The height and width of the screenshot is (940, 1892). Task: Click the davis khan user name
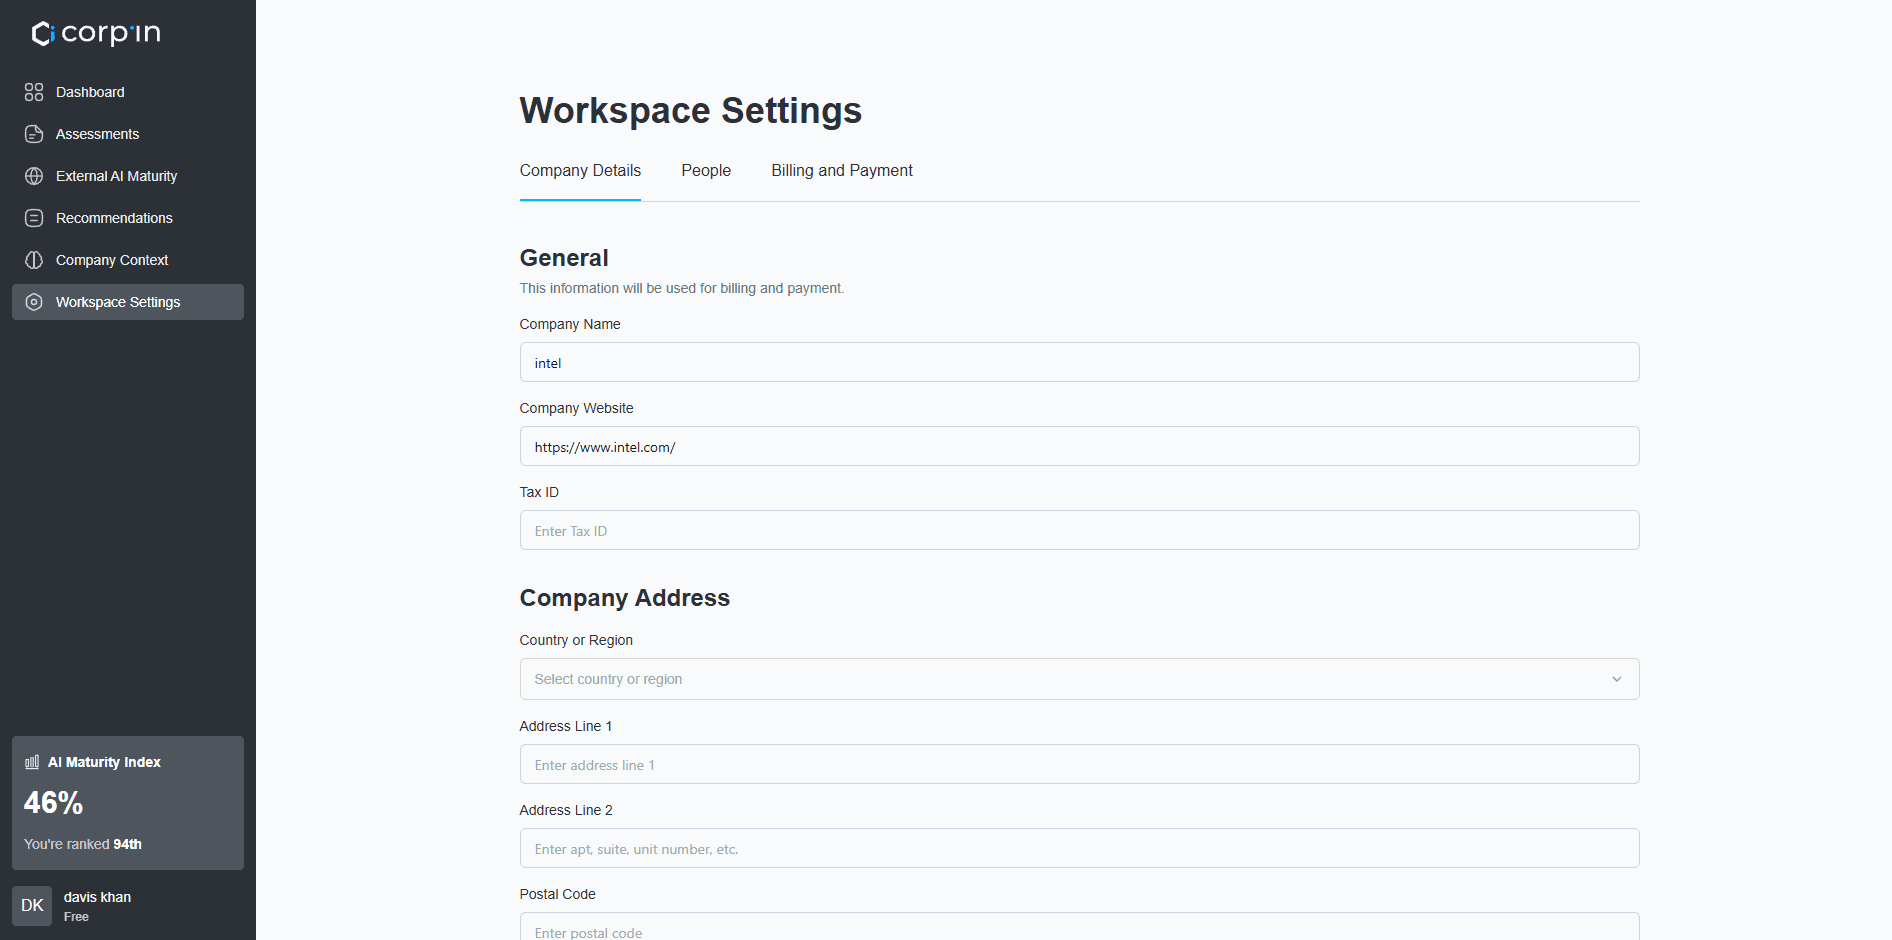[98, 897]
